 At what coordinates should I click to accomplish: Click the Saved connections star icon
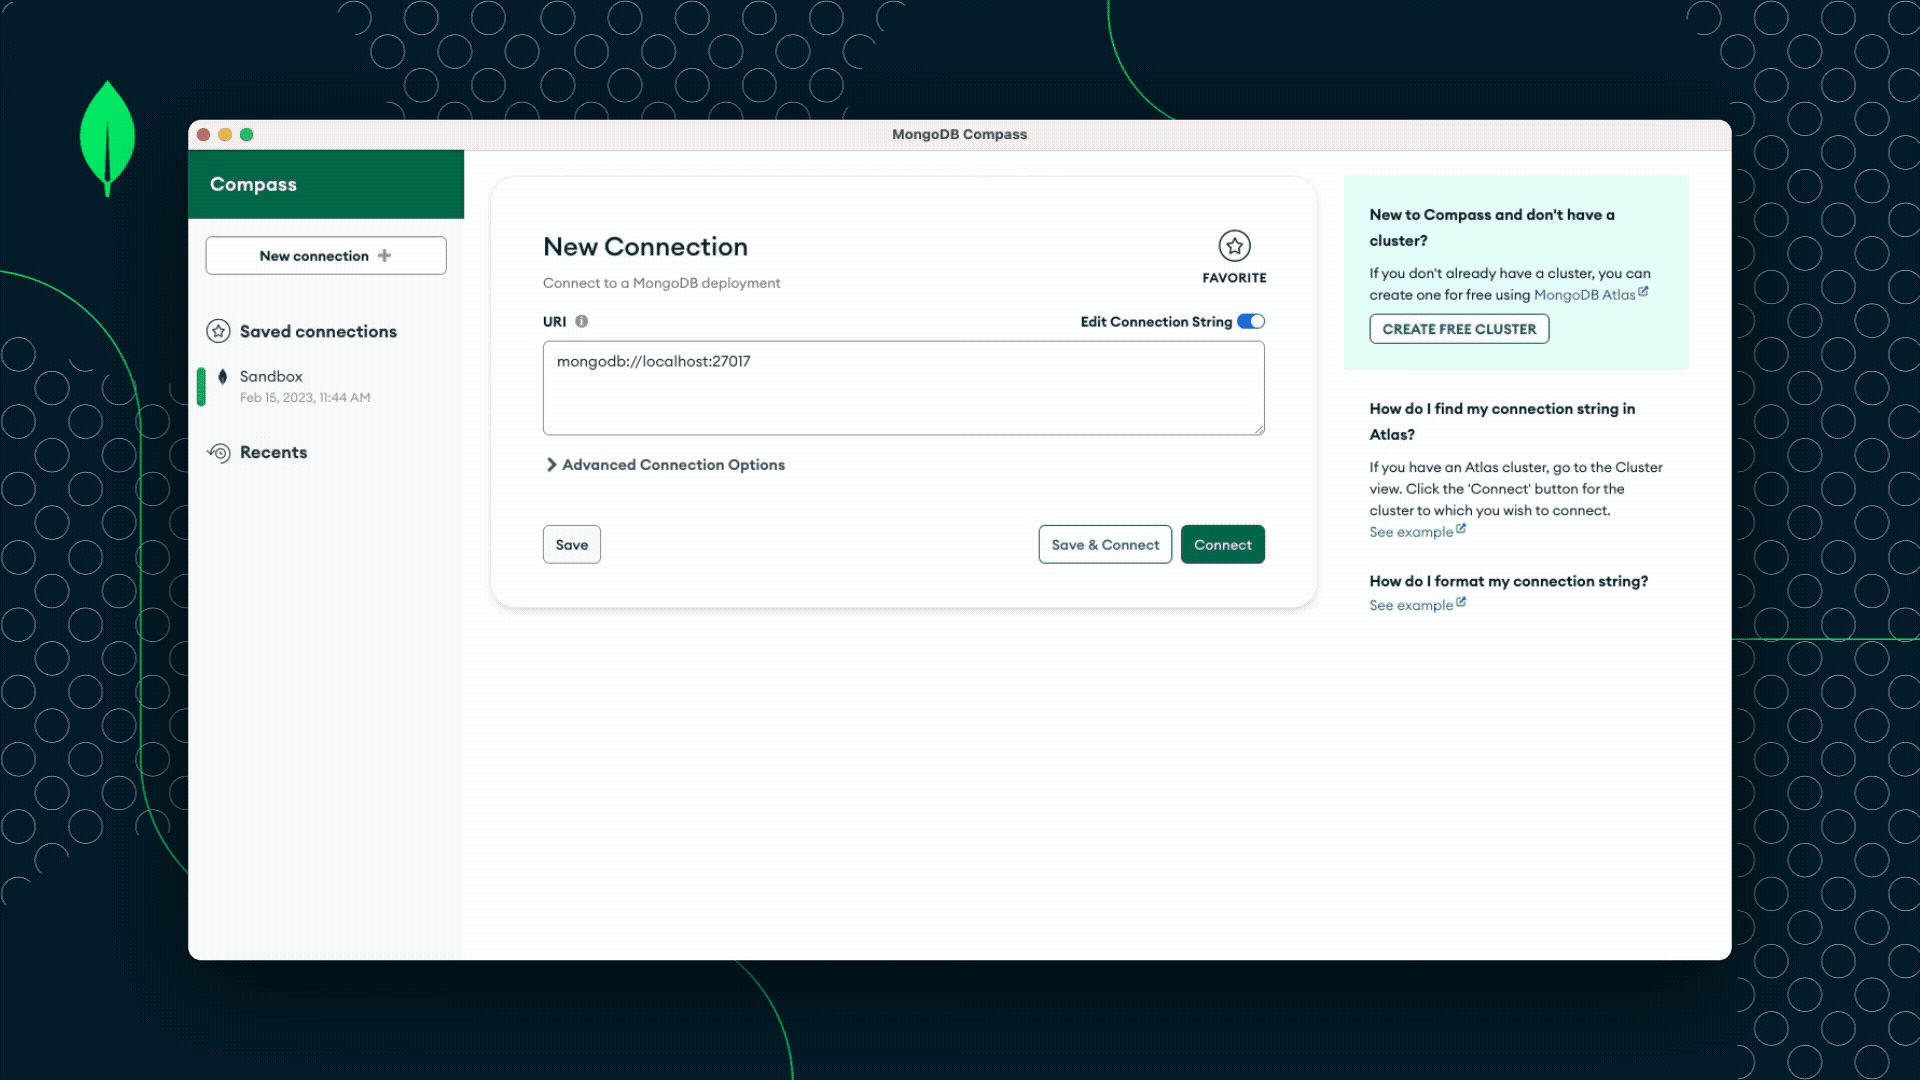coord(218,332)
